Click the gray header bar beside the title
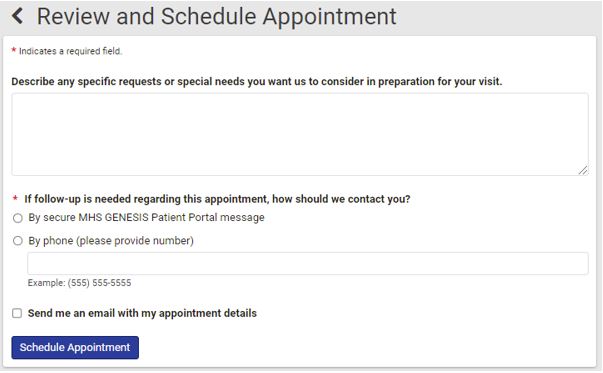This screenshot has height=373, width=603. click(x=500, y=17)
